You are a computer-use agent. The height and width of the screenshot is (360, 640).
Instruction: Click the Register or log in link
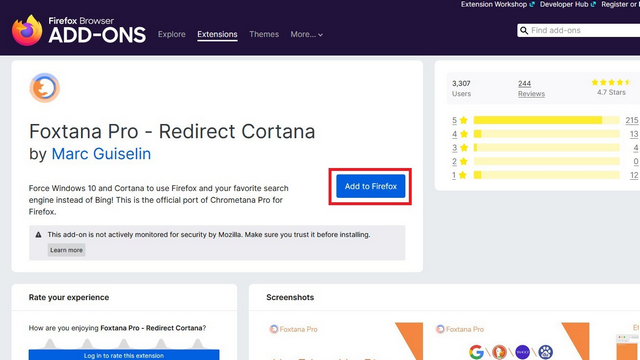point(620,4)
